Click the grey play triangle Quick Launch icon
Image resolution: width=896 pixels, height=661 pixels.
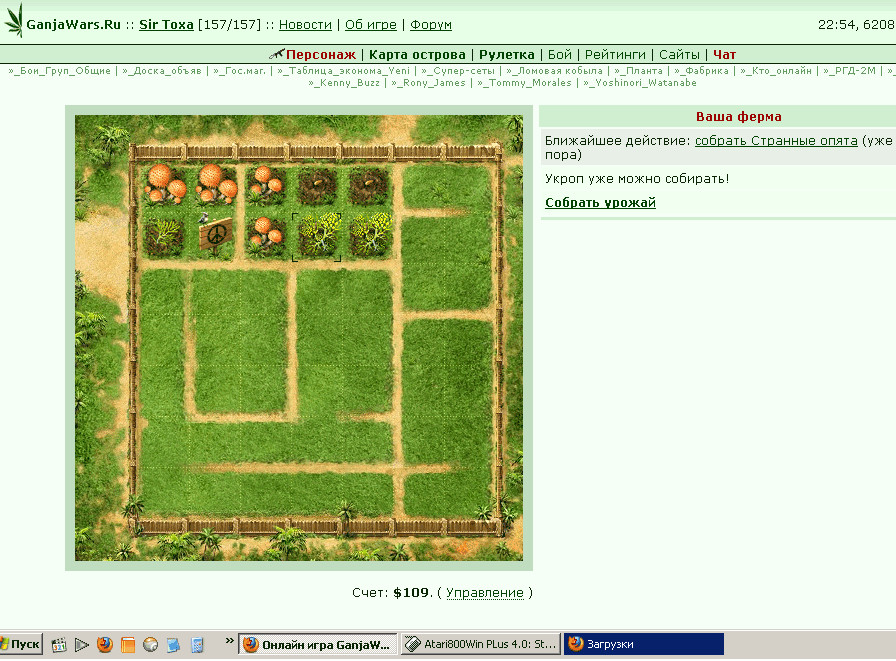point(82,645)
